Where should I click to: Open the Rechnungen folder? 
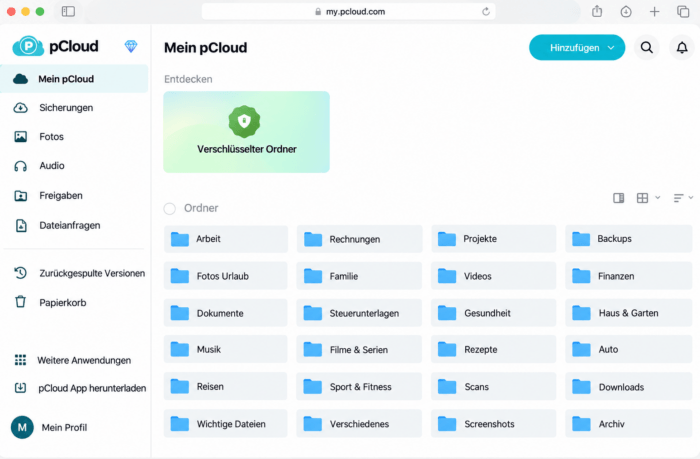click(x=359, y=239)
